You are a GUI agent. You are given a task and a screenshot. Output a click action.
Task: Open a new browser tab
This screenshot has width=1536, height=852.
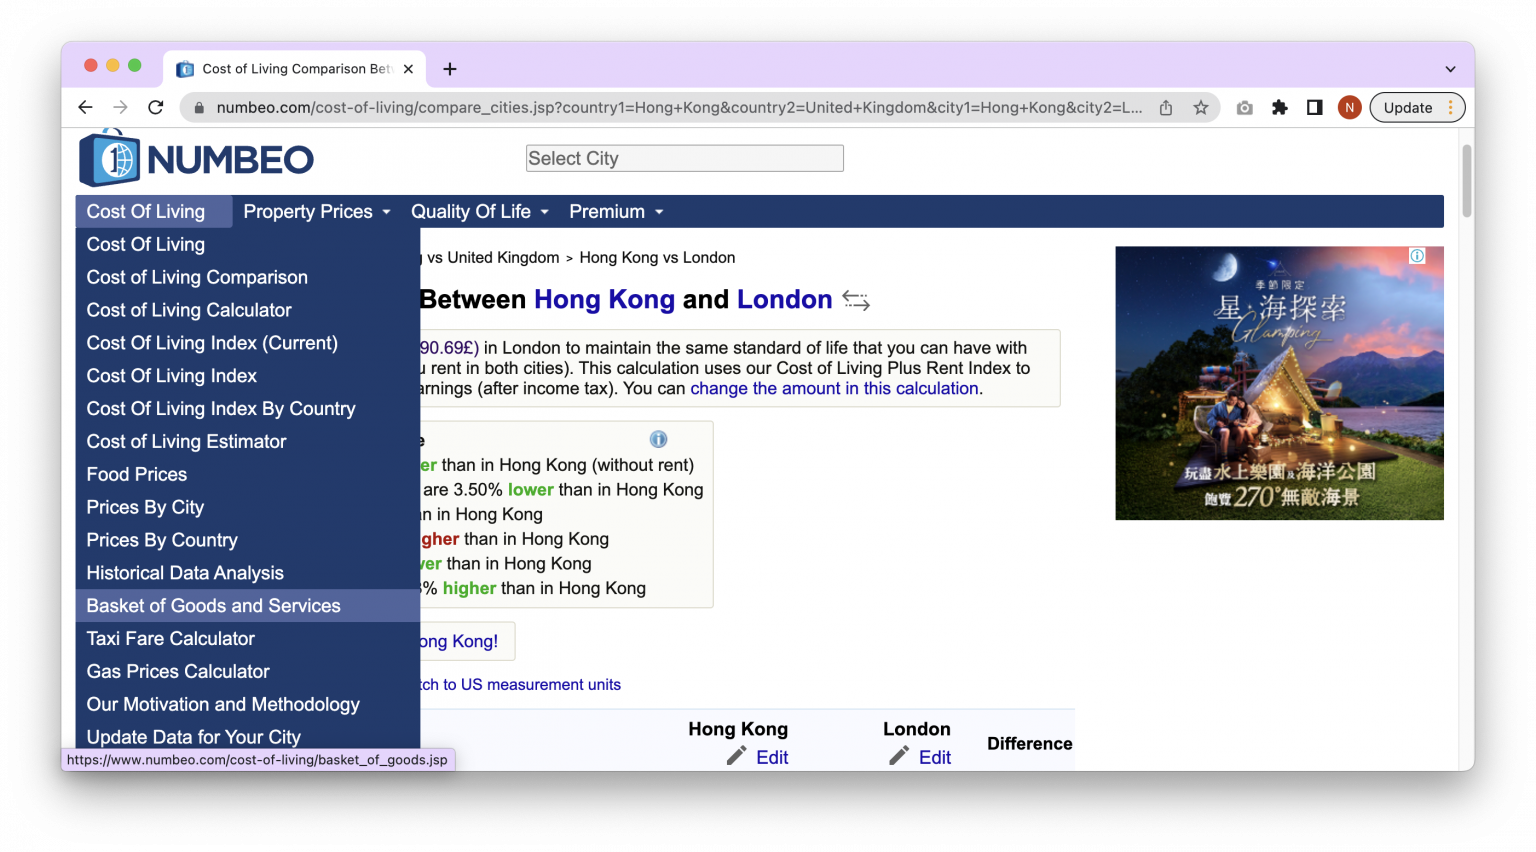pos(450,69)
